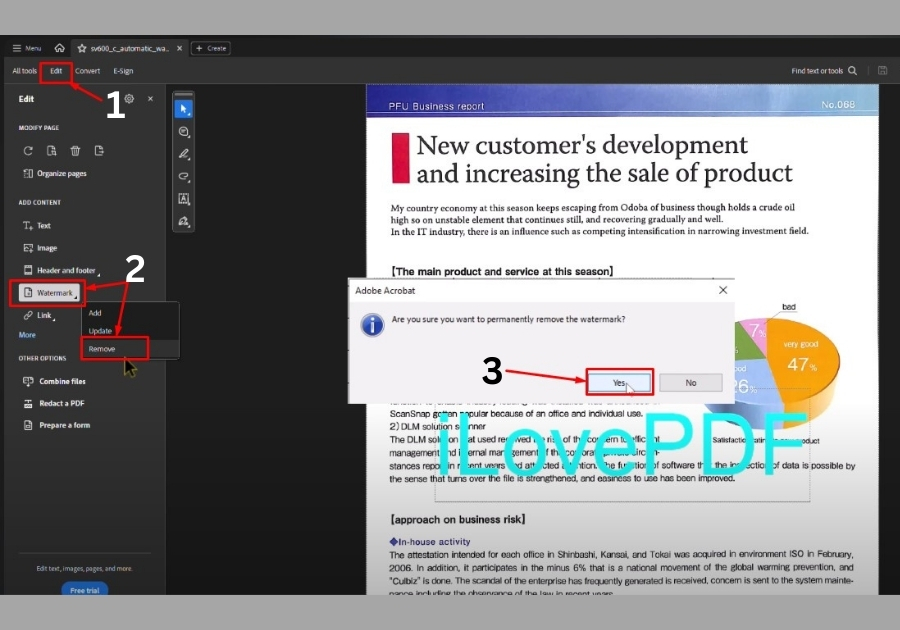Click the Free trial button
The width and height of the screenshot is (900, 630).
pyautogui.click(x=85, y=589)
